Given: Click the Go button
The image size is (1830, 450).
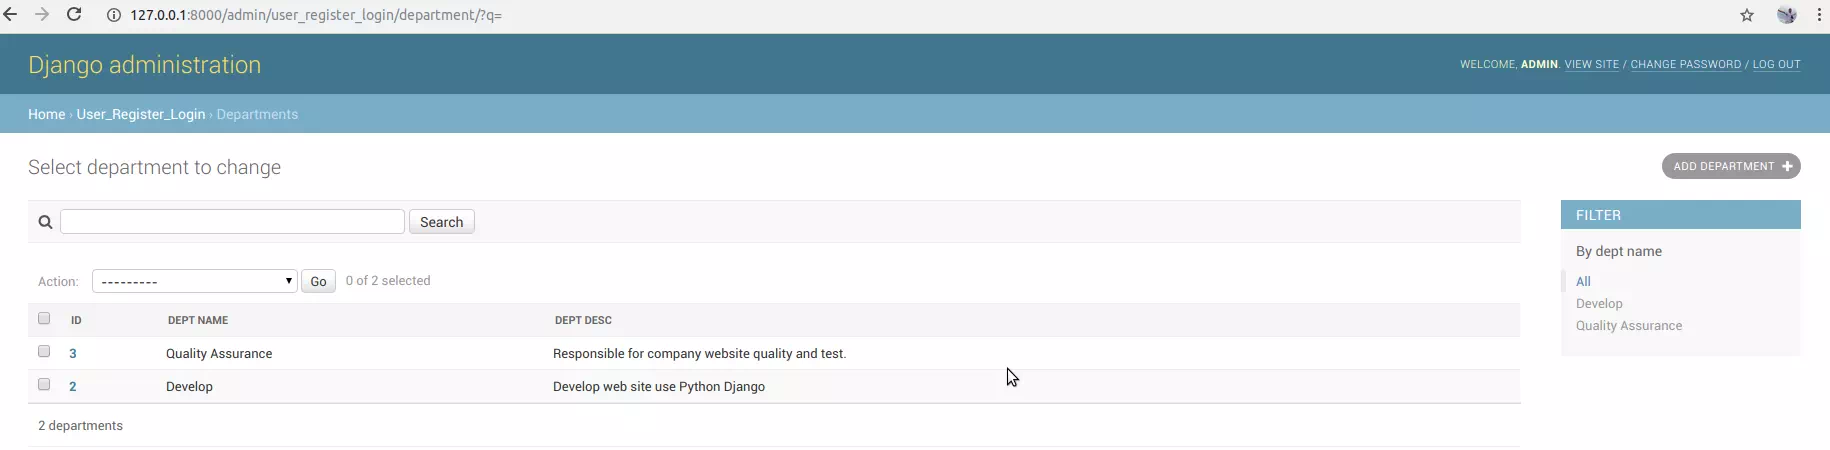Looking at the screenshot, I should click(318, 281).
